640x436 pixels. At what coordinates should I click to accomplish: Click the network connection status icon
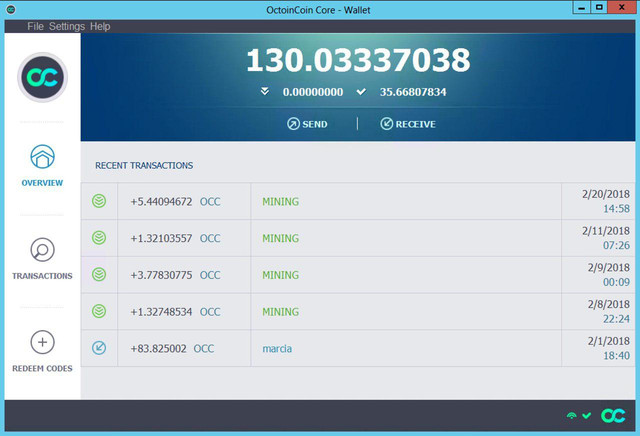pyautogui.click(x=572, y=416)
